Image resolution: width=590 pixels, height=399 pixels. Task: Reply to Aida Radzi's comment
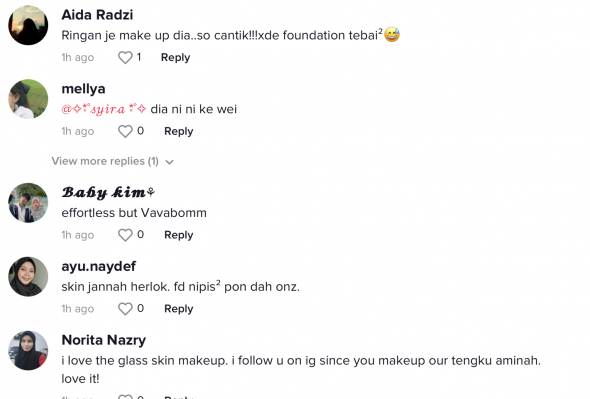[175, 58]
